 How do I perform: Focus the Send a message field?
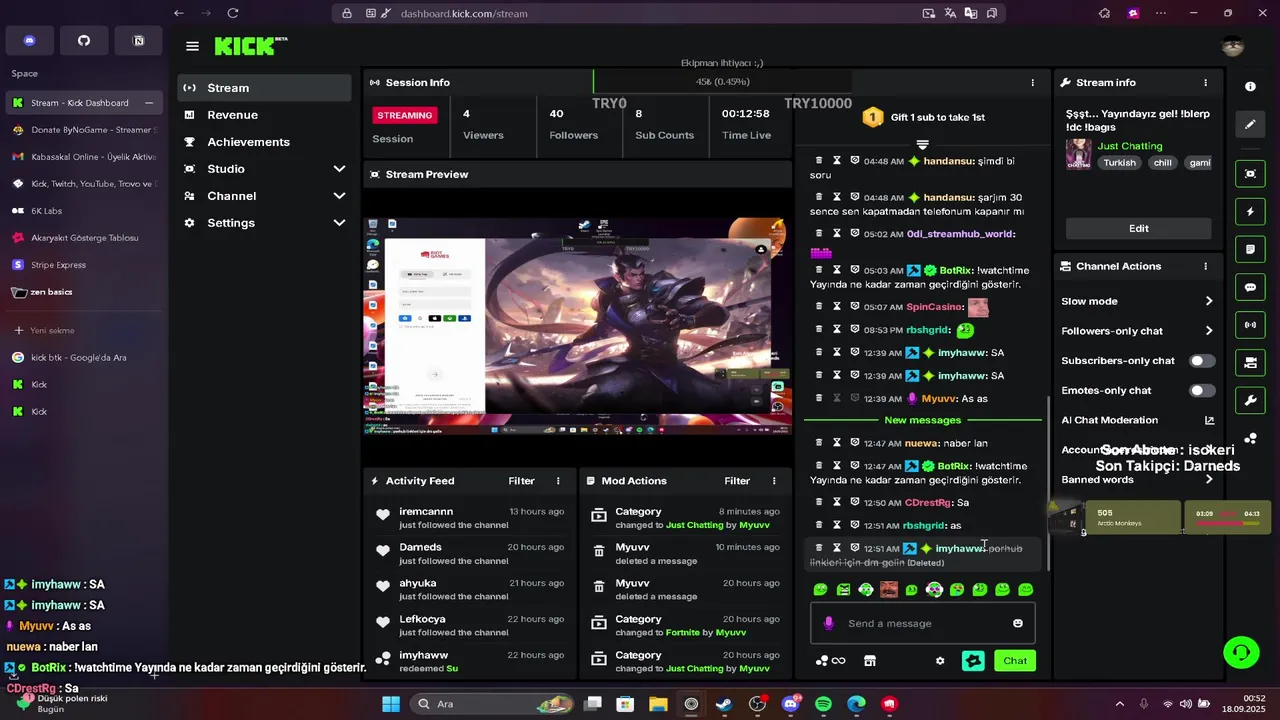(922, 623)
